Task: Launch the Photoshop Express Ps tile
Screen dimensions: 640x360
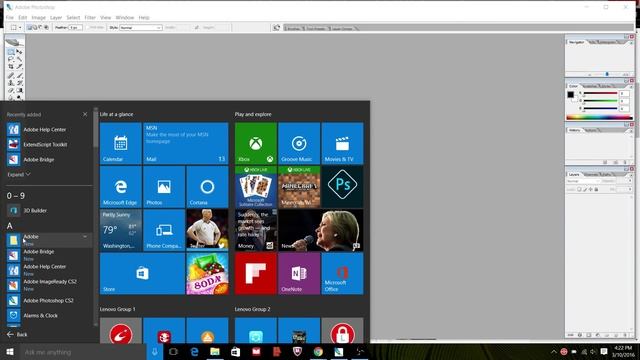Action: (342, 187)
